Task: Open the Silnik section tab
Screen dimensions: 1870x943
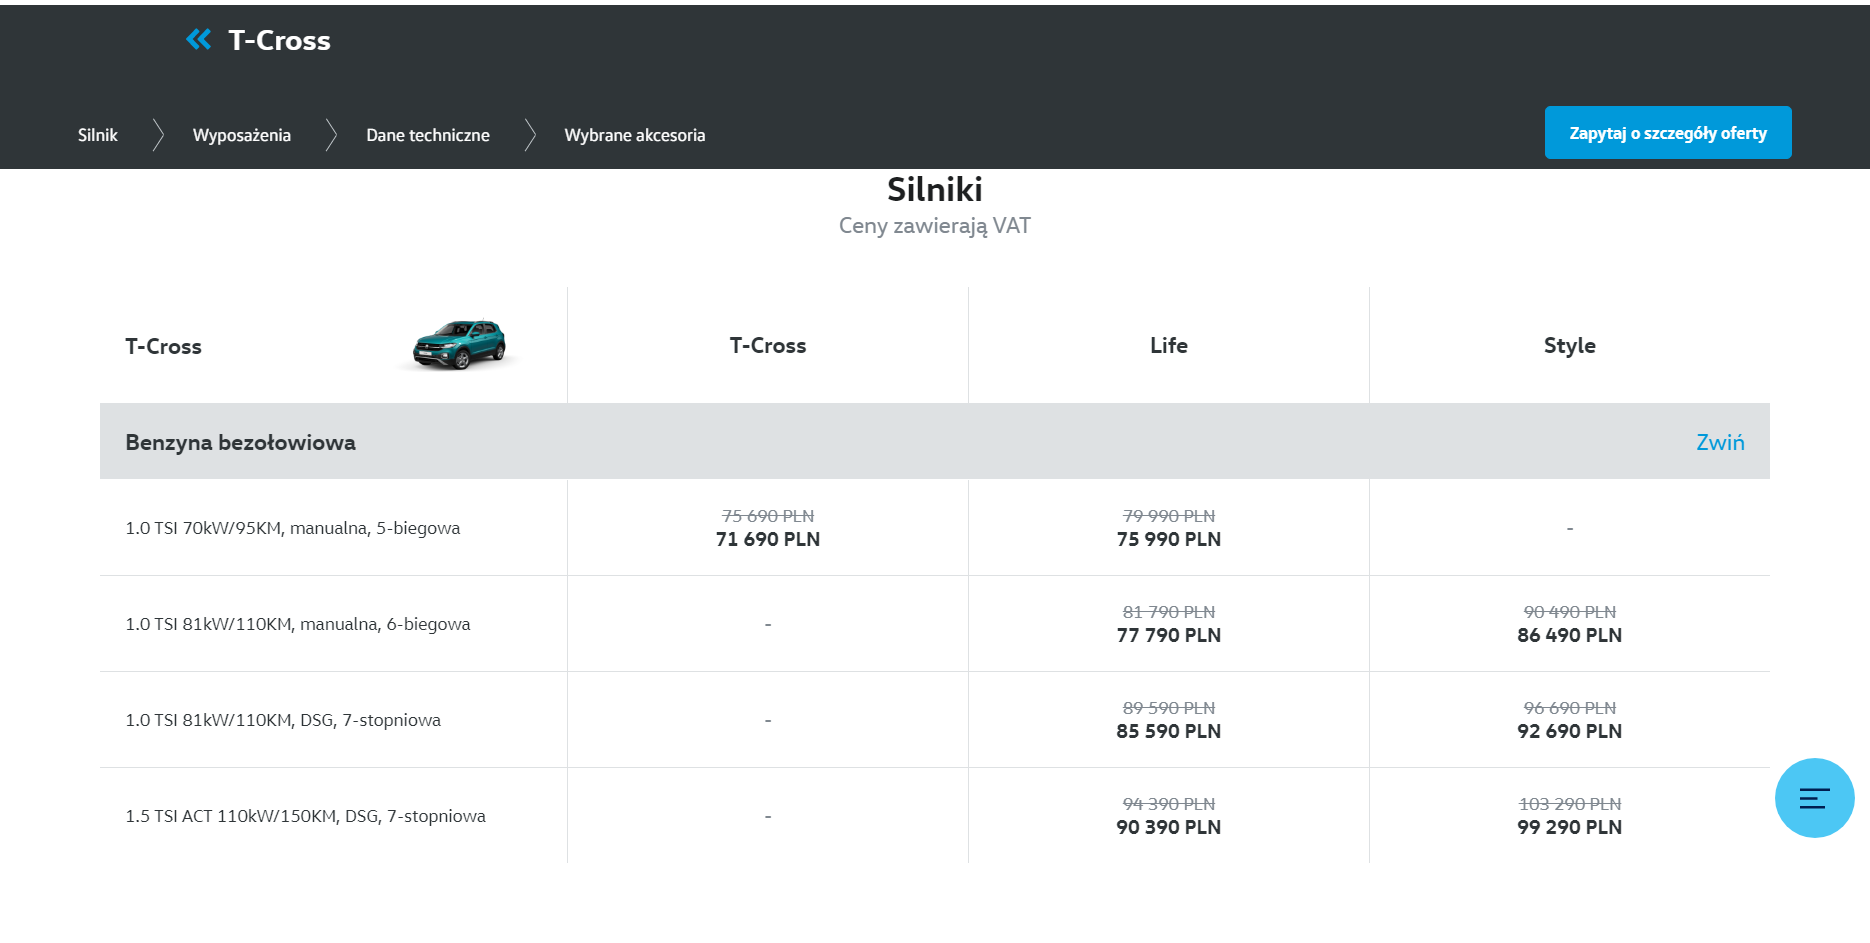Action: tap(98, 135)
